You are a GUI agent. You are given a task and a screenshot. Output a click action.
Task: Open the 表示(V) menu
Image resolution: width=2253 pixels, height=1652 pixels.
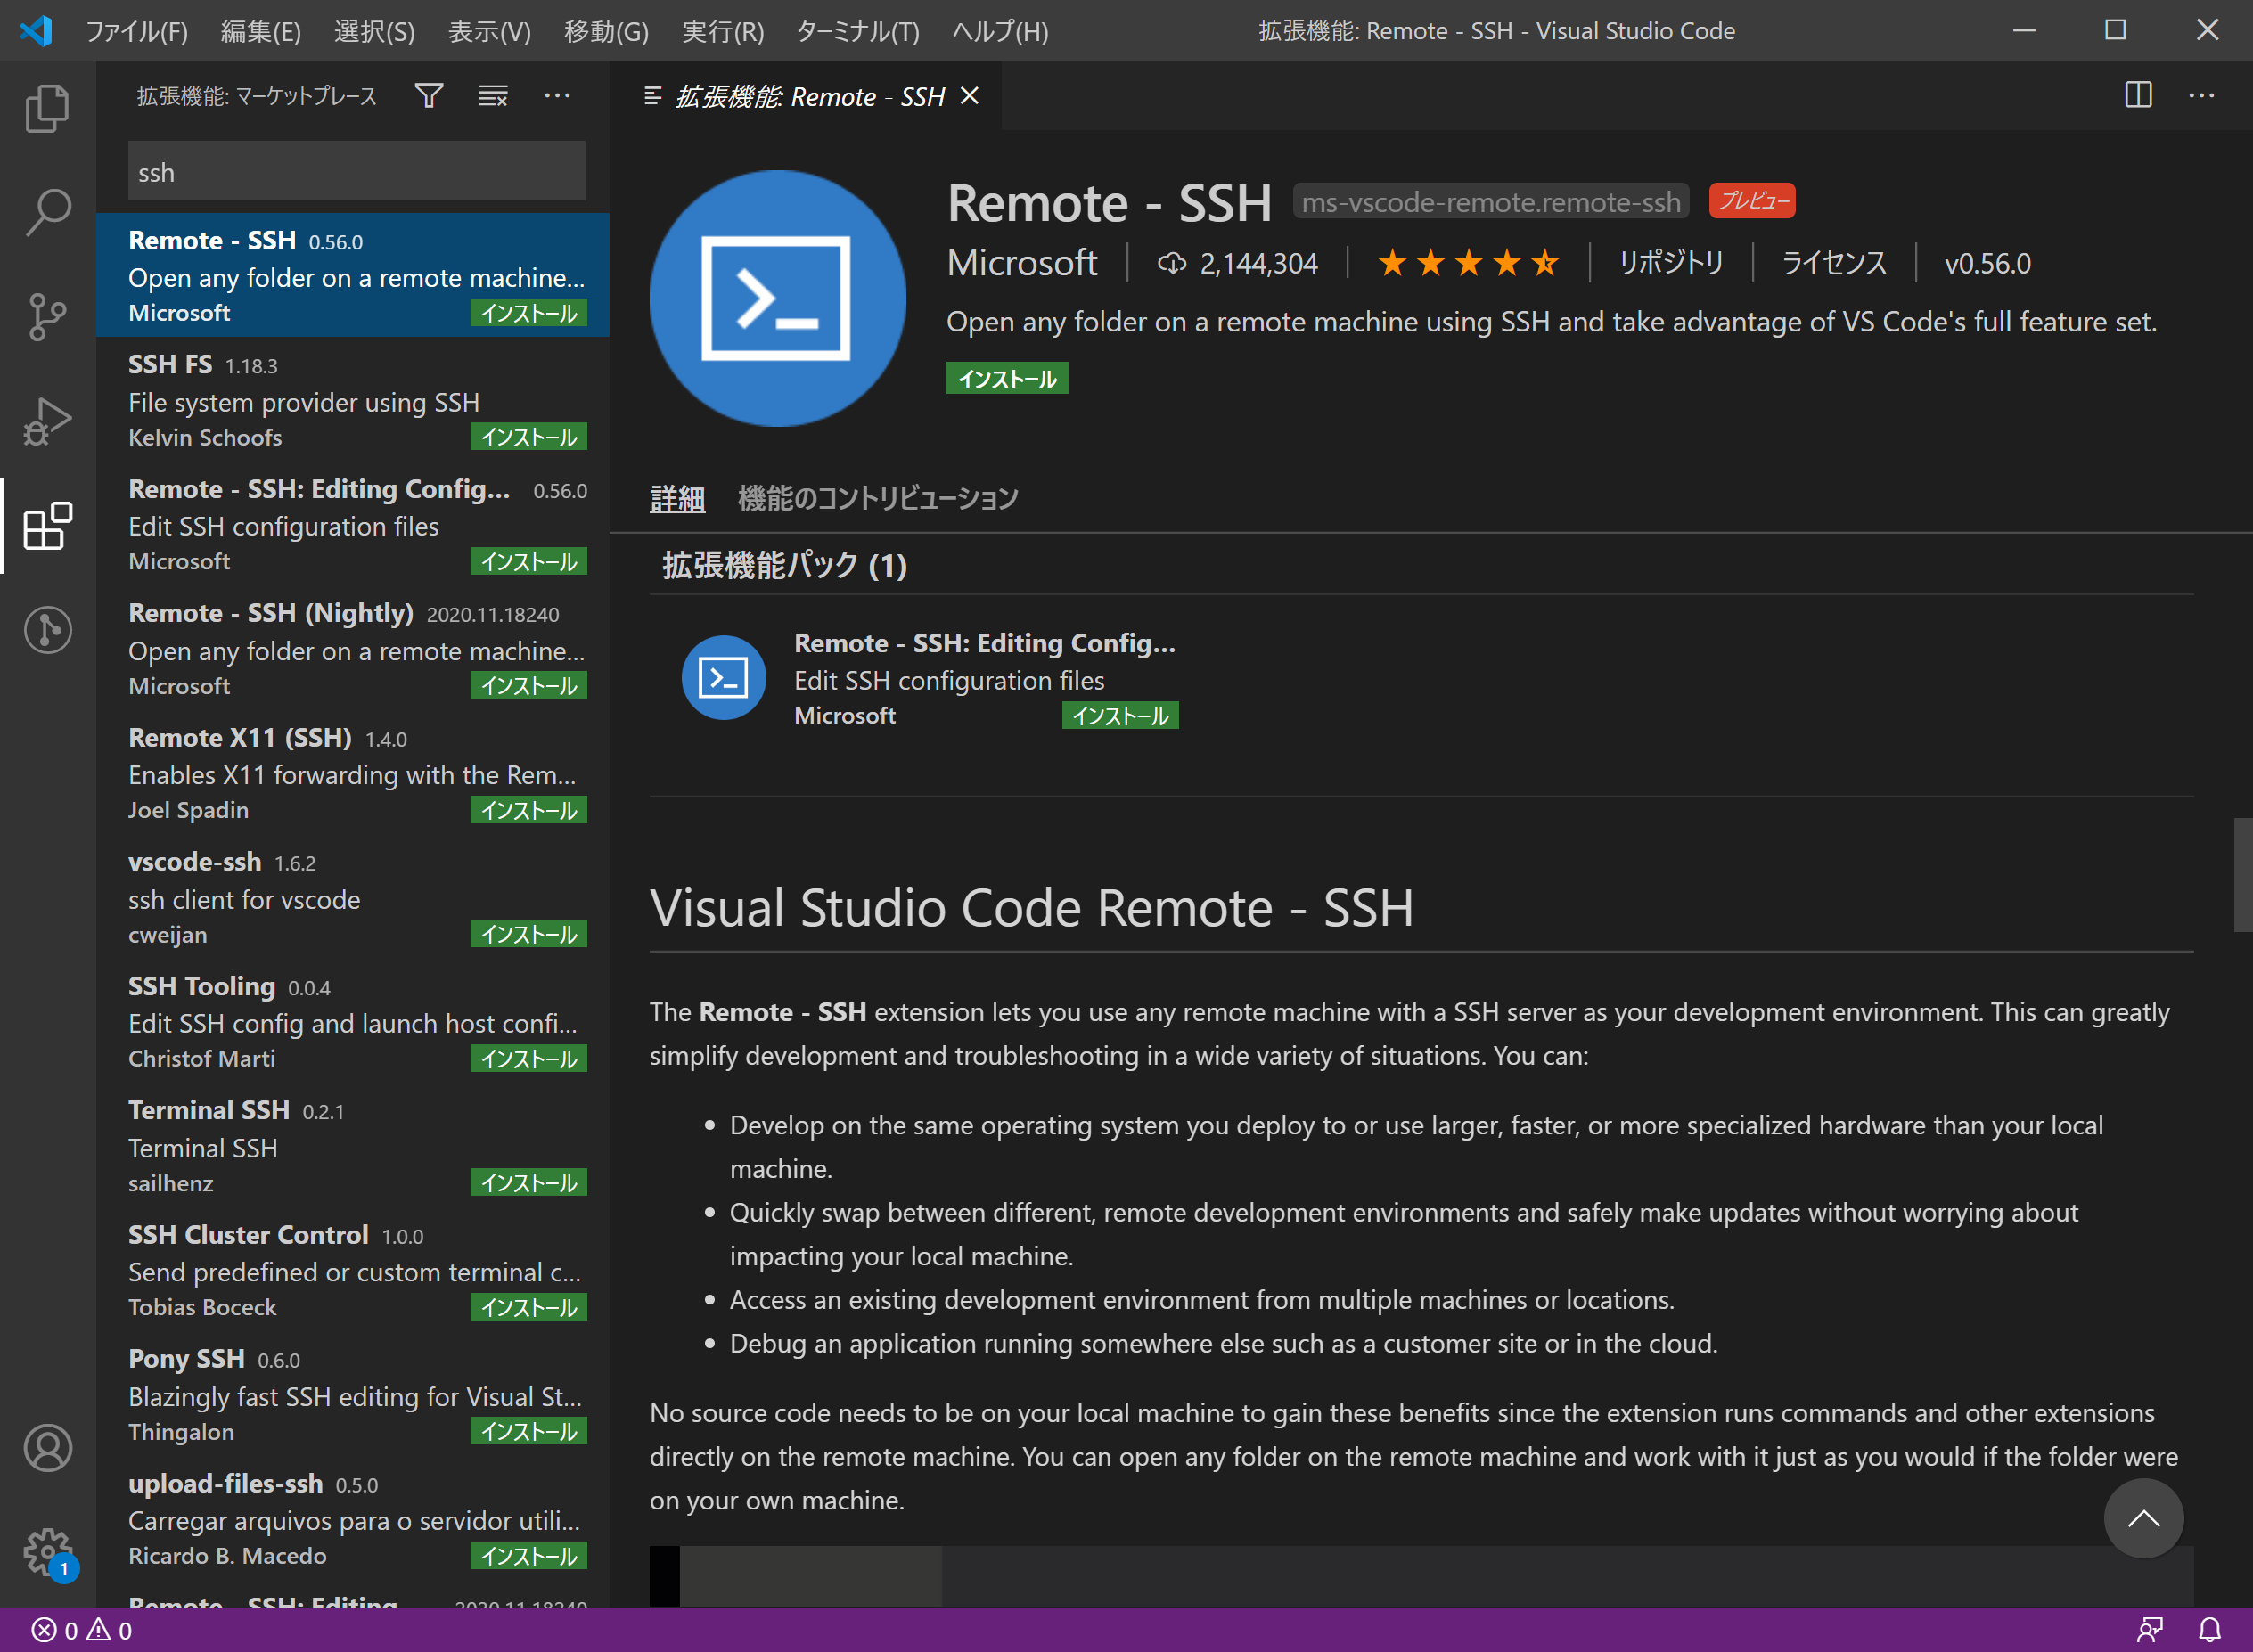[489, 31]
